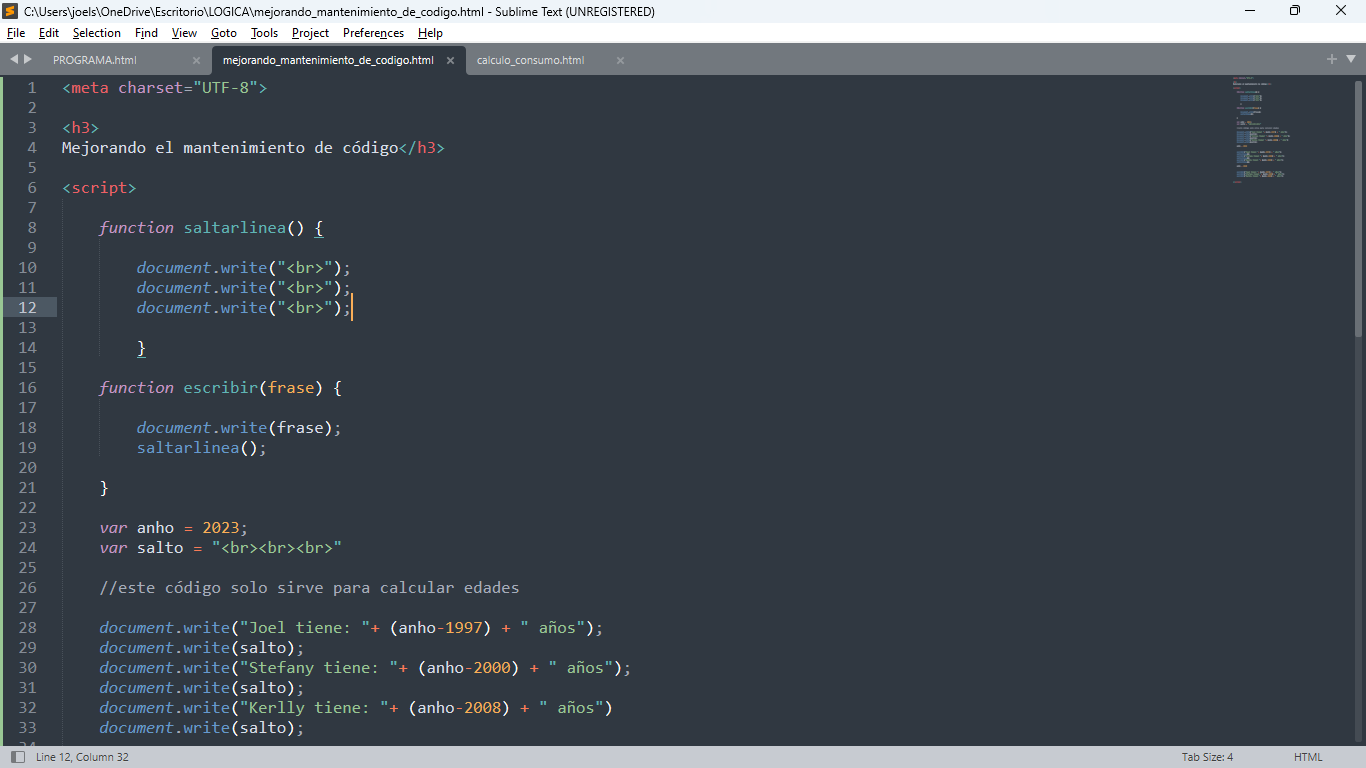Click the document.write on line 11
The width and height of the screenshot is (1366, 768).
202,288
